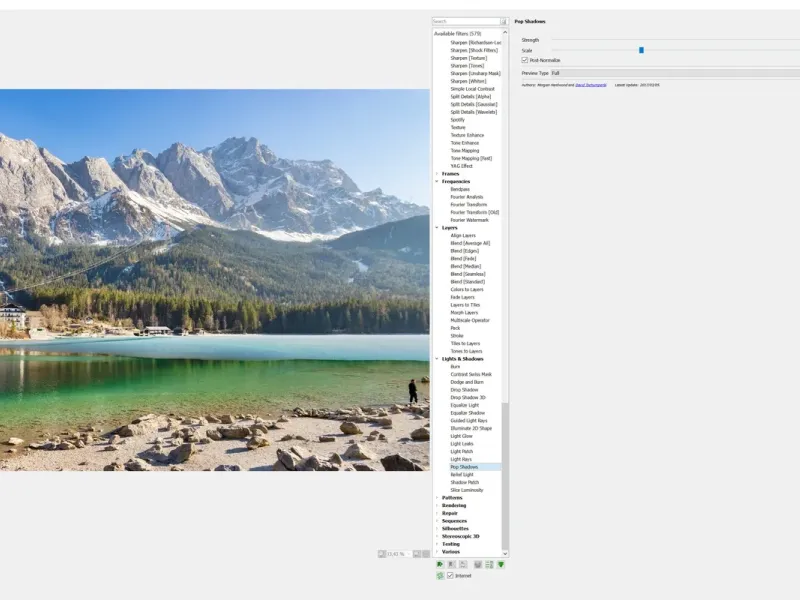Select the YAG Effect filter
This screenshot has width=800, height=600.
coord(461,166)
